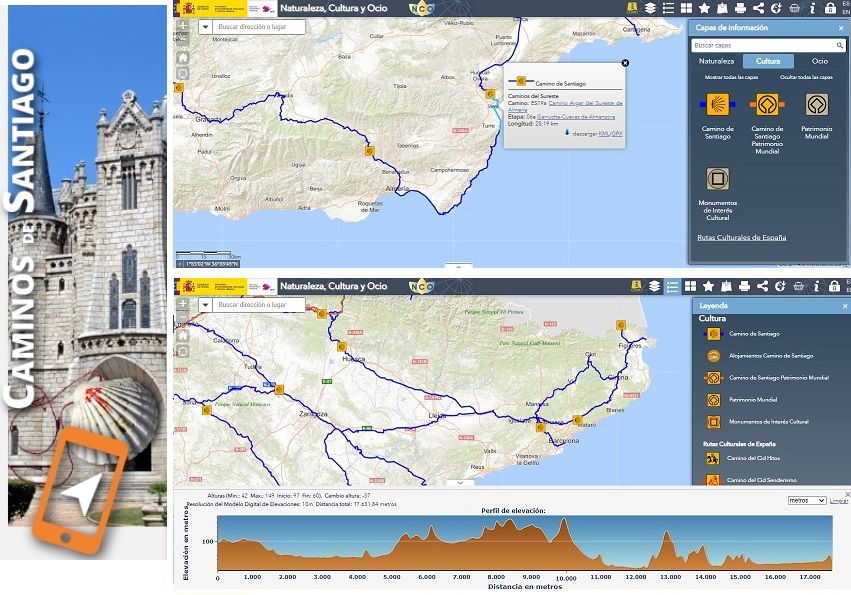Open the metros units dropdown
This screenshot has height=595, width=851.
pyautogui.click(x=807, y=500)
